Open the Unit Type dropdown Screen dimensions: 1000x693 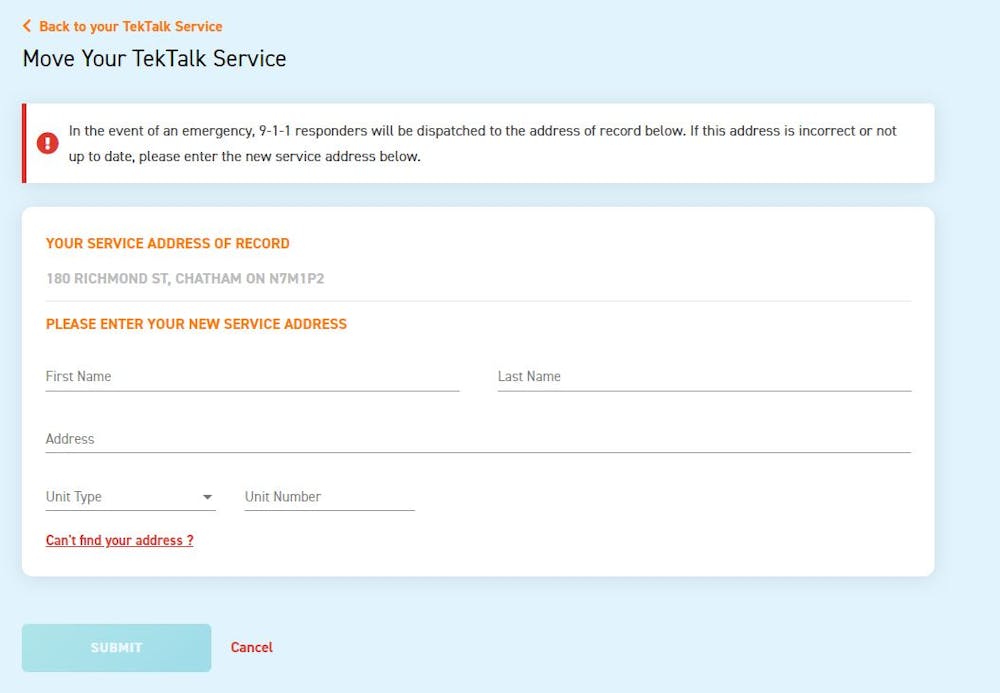131,497
